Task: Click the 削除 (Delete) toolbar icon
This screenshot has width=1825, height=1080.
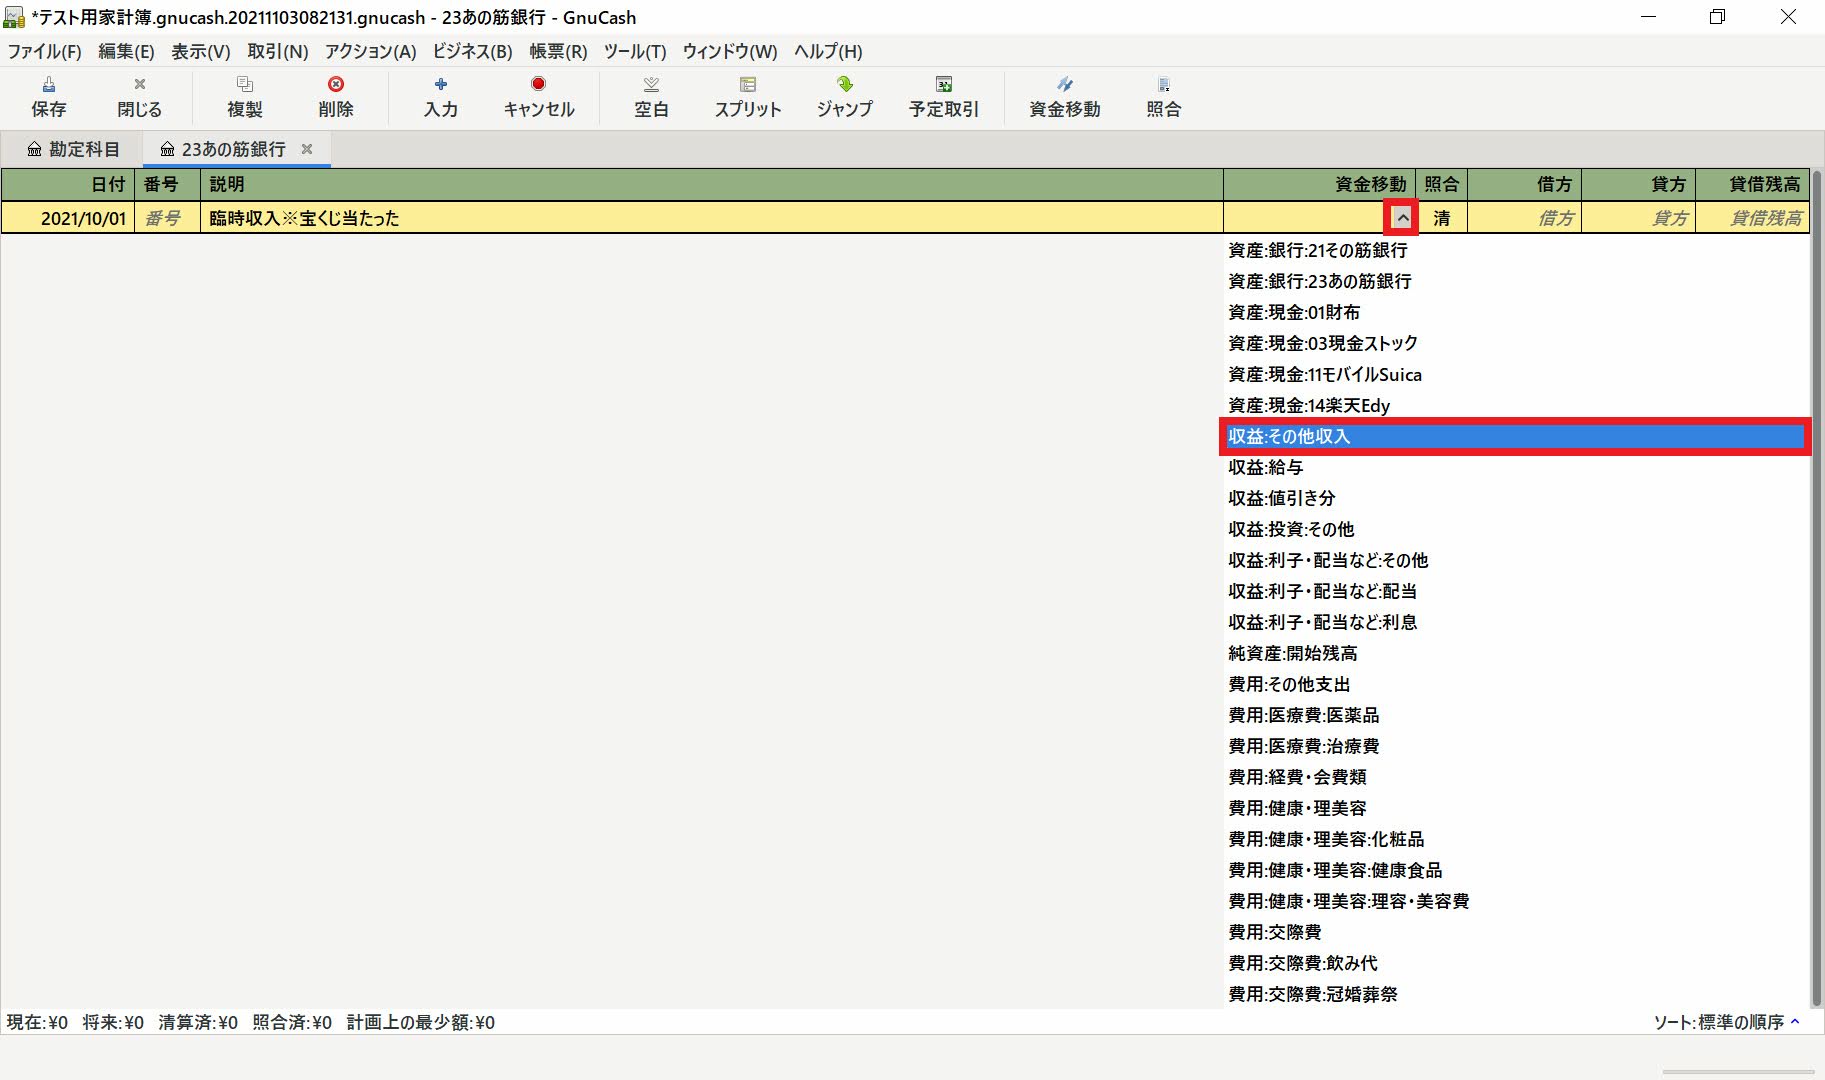Action: [x=336, y=97]
